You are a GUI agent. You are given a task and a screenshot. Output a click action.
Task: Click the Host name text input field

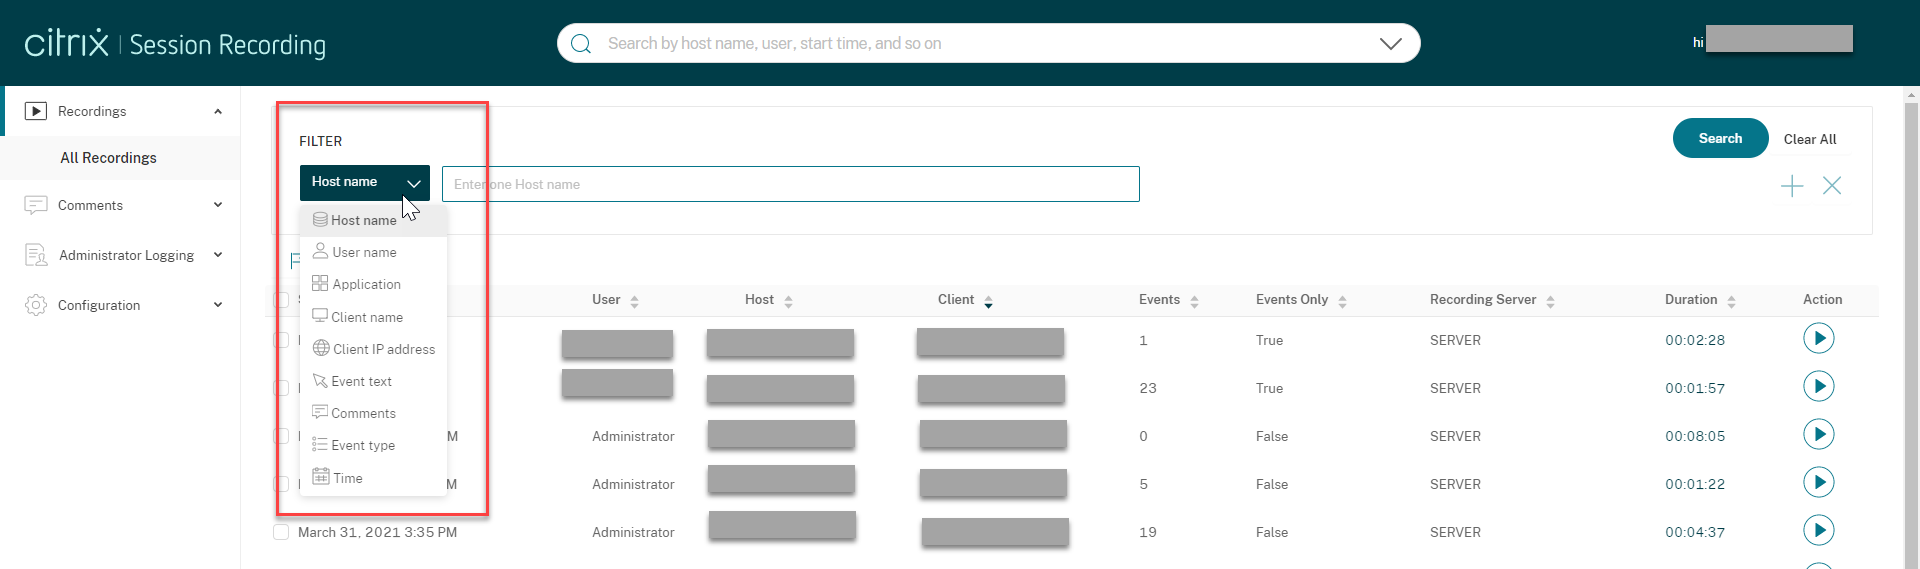click(790, 184)
